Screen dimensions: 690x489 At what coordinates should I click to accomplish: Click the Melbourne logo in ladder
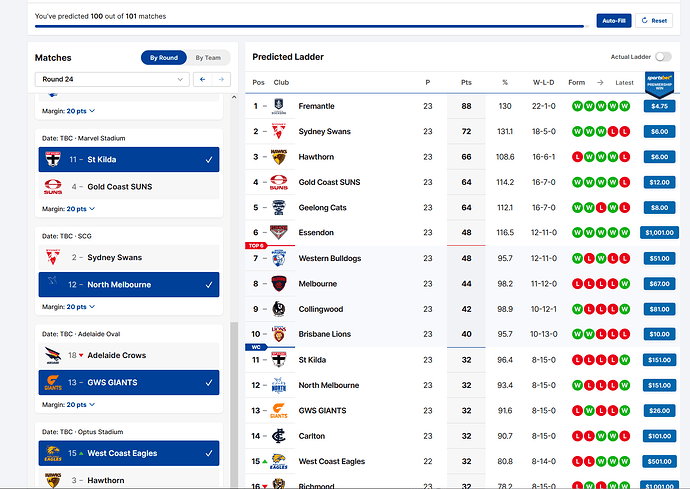click(x=279, y=284)
